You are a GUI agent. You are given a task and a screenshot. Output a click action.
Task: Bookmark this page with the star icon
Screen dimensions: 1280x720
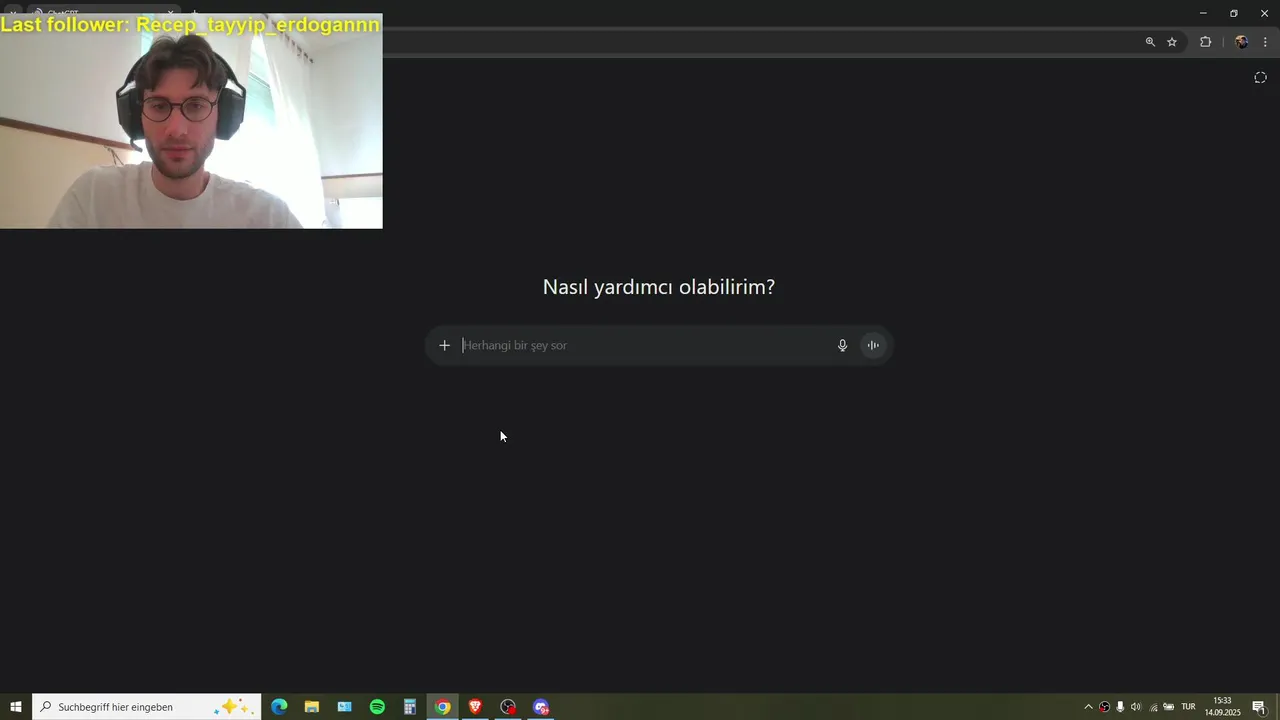click(x=1172, y=42)
